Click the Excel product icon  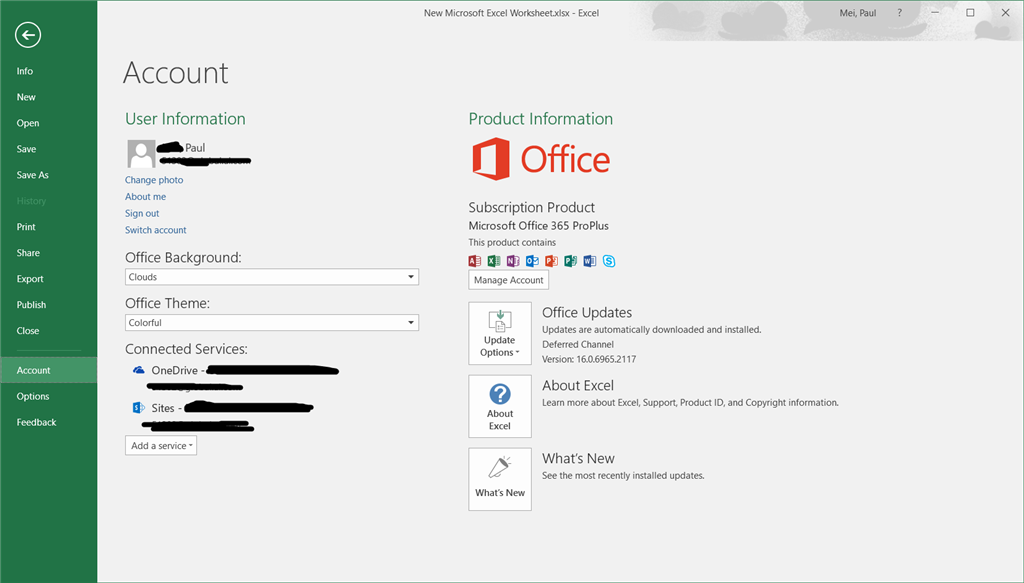494,261
